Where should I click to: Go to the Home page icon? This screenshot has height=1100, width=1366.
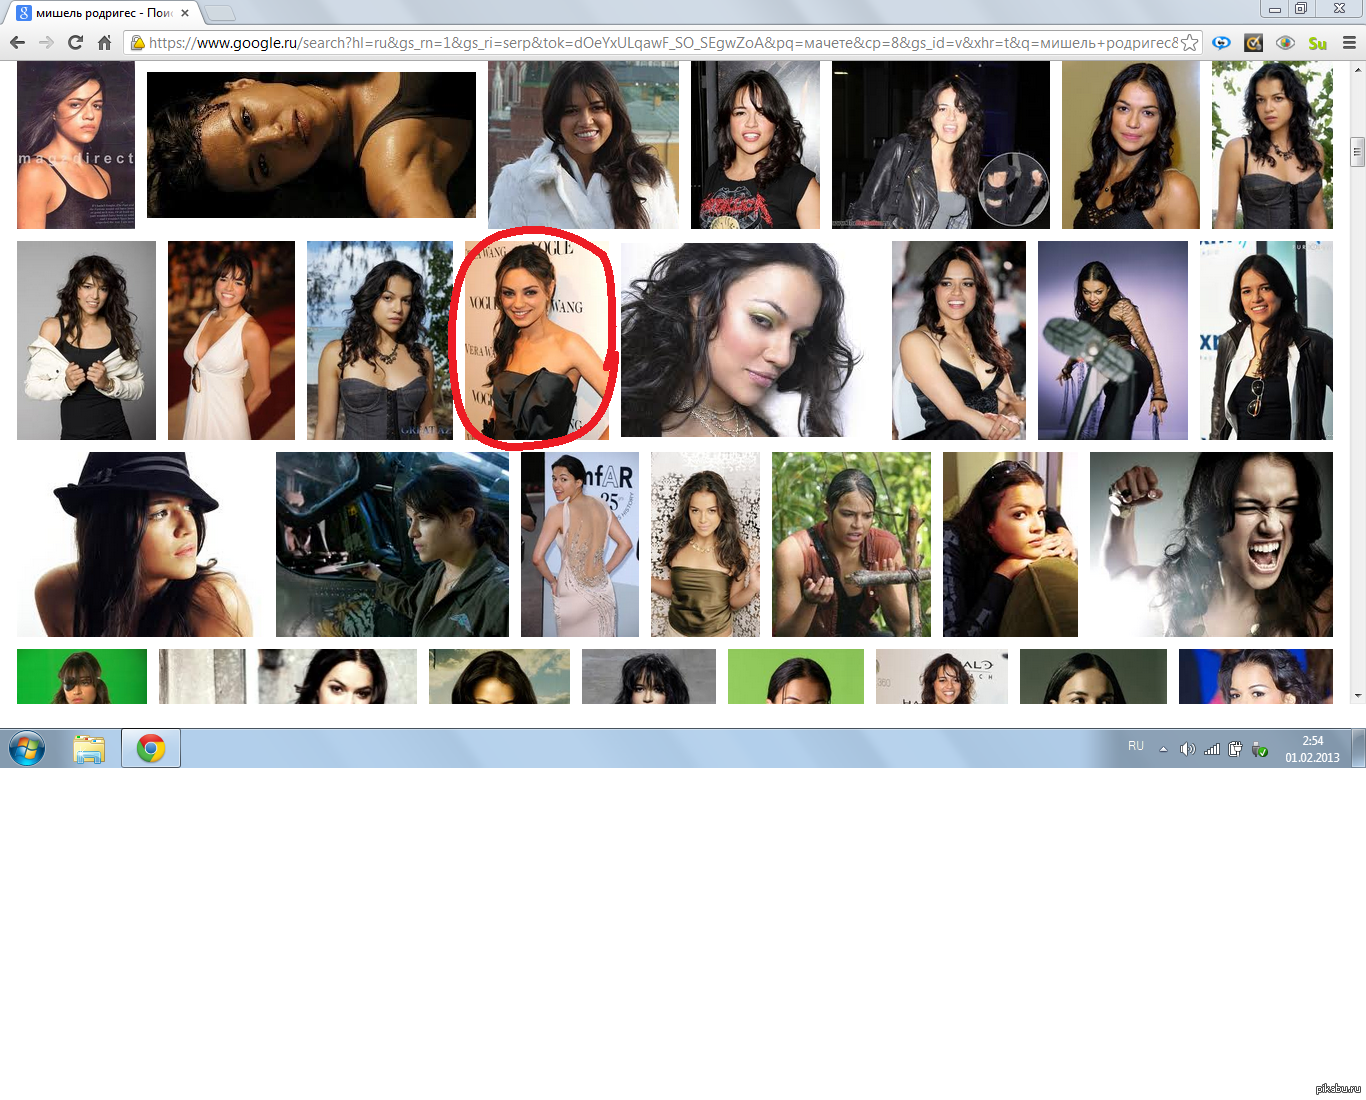click(x=104, y=43)
